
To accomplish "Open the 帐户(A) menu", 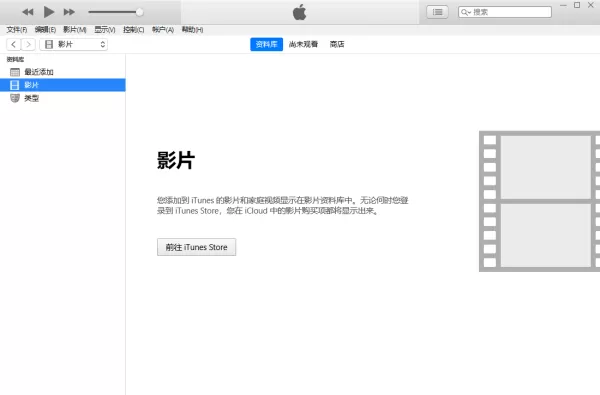I will (163, 29).
